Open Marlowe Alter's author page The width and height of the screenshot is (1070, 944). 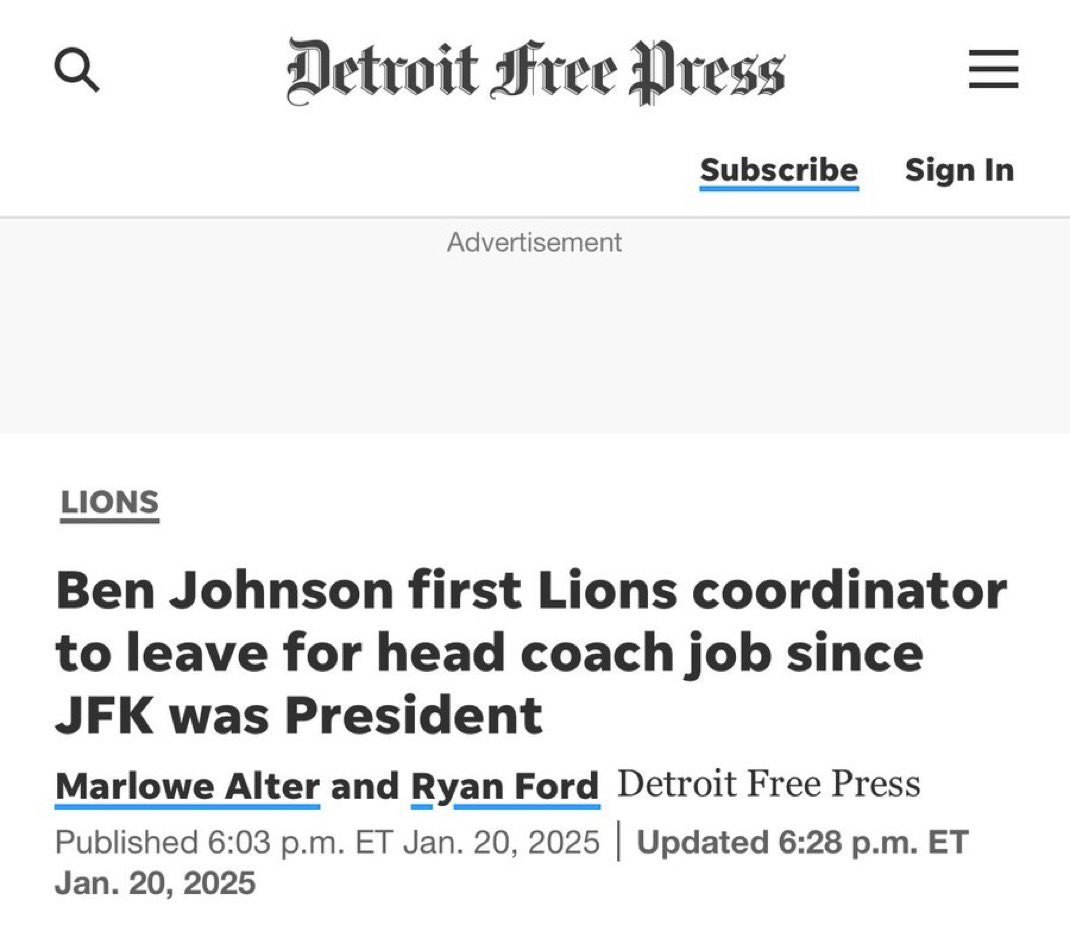click(x=188, y=786)
